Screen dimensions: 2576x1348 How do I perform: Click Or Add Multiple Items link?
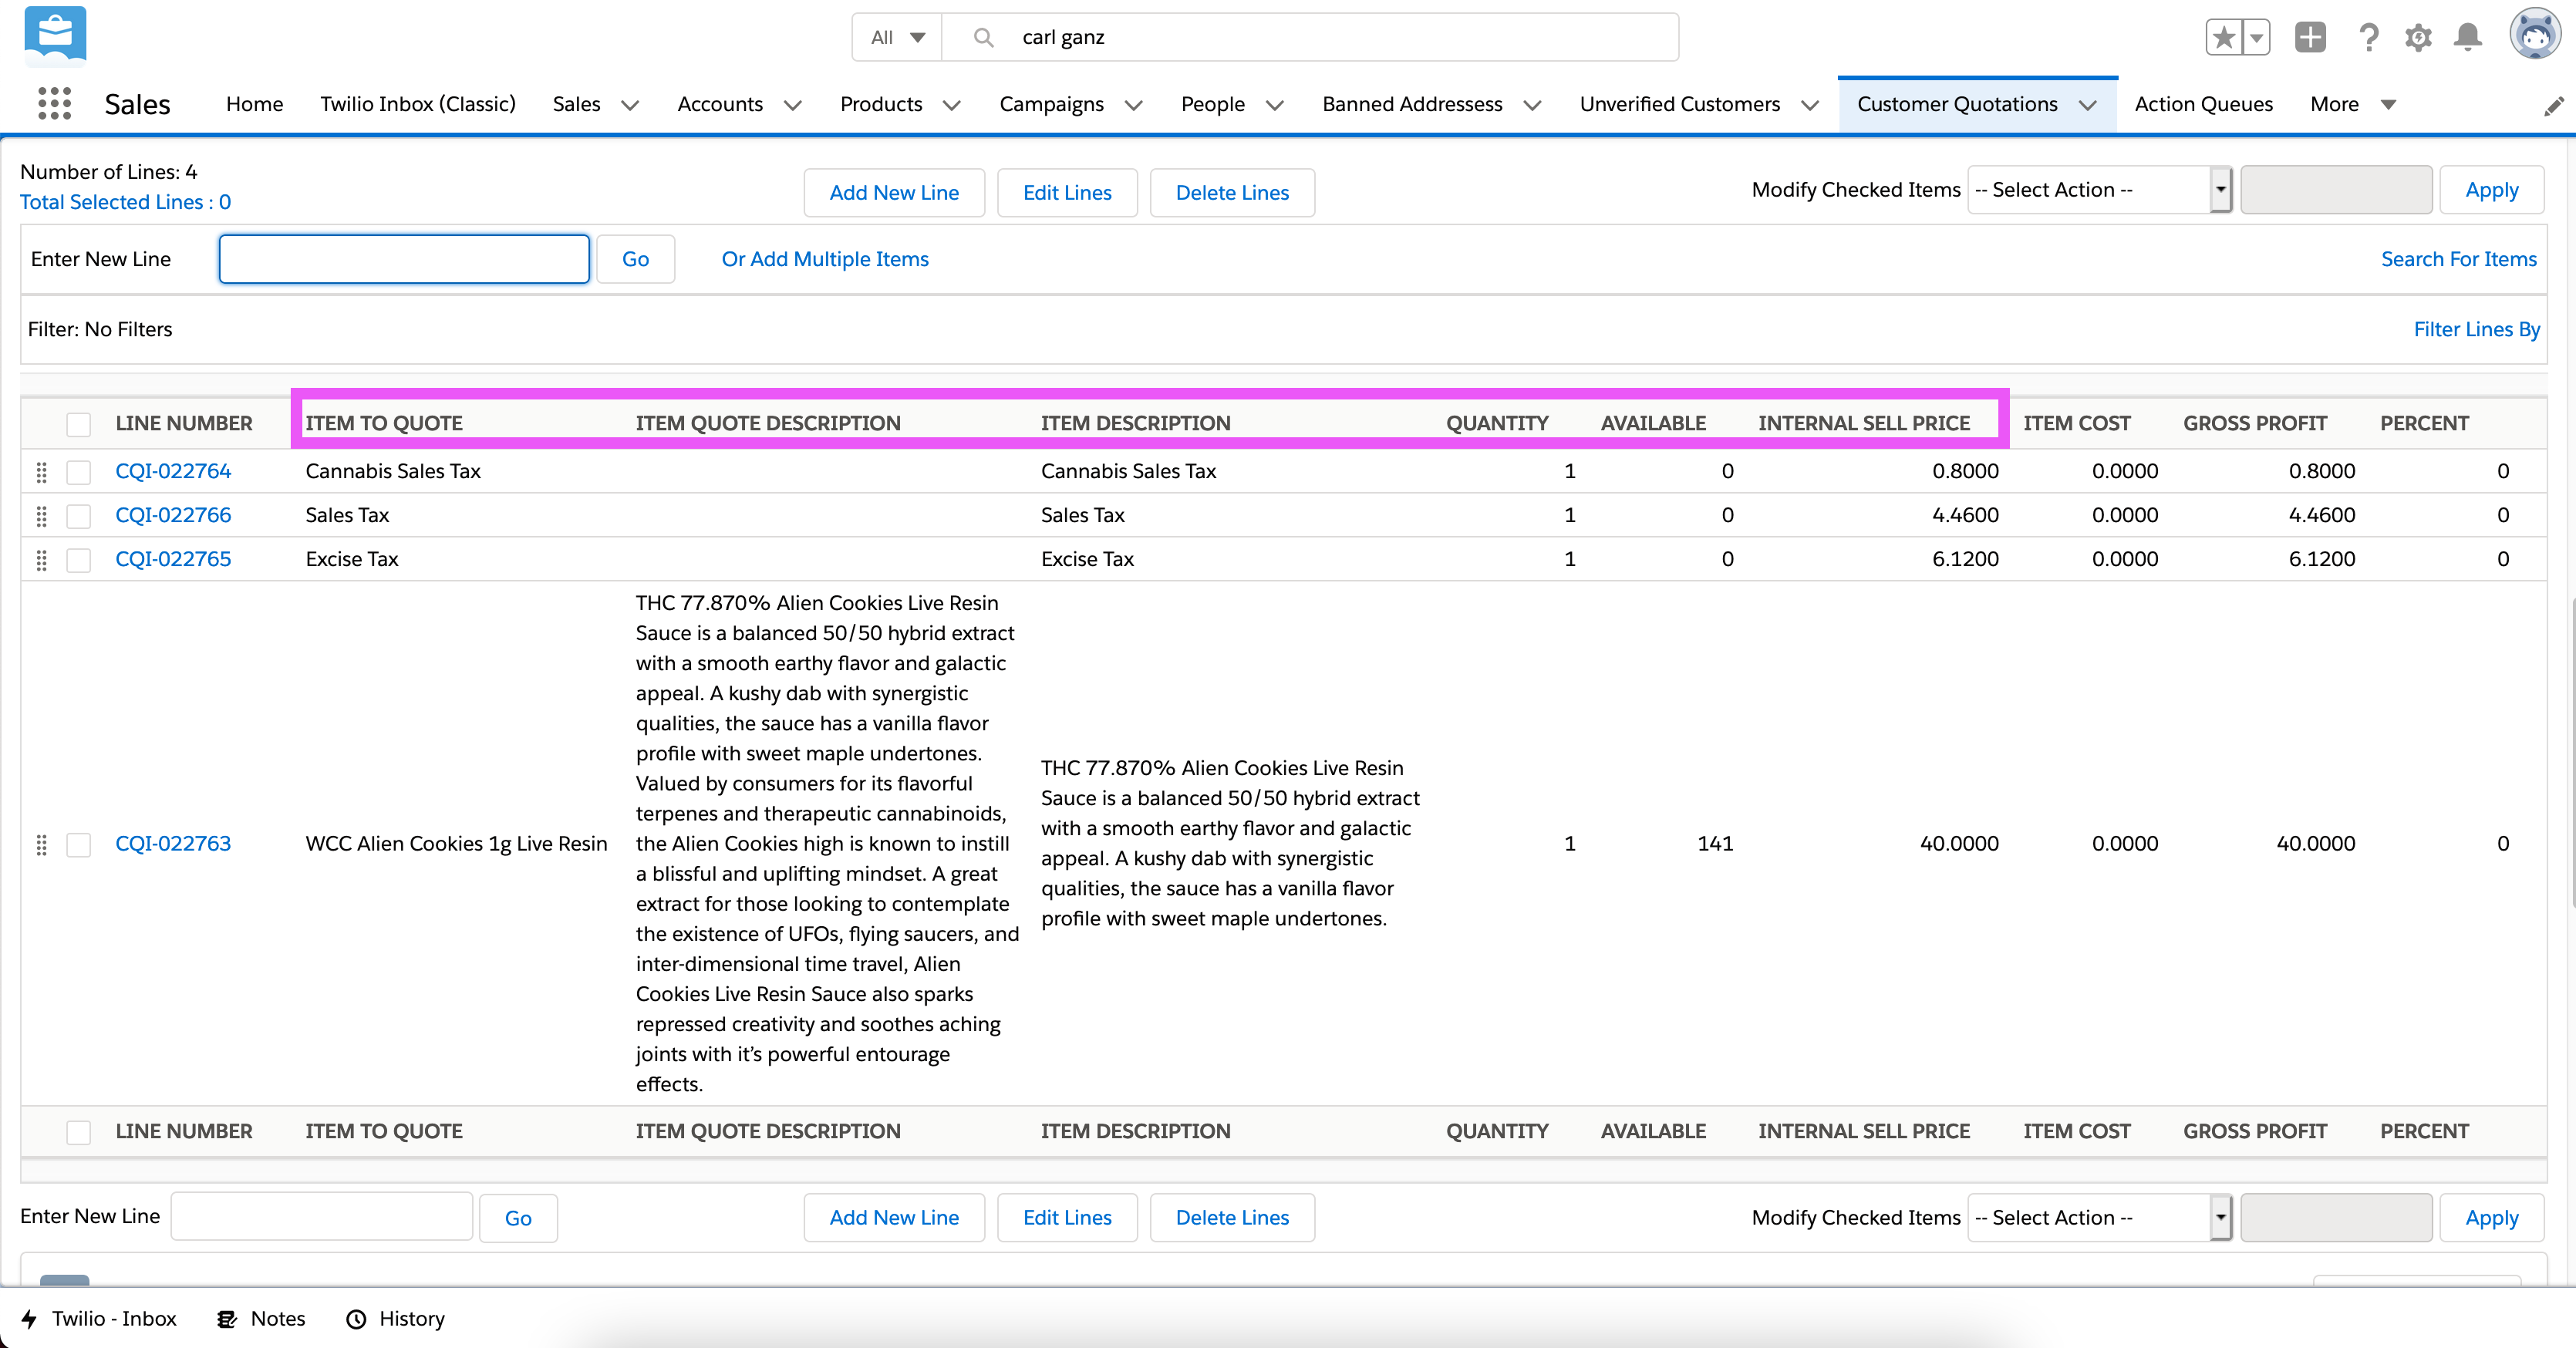825,259
